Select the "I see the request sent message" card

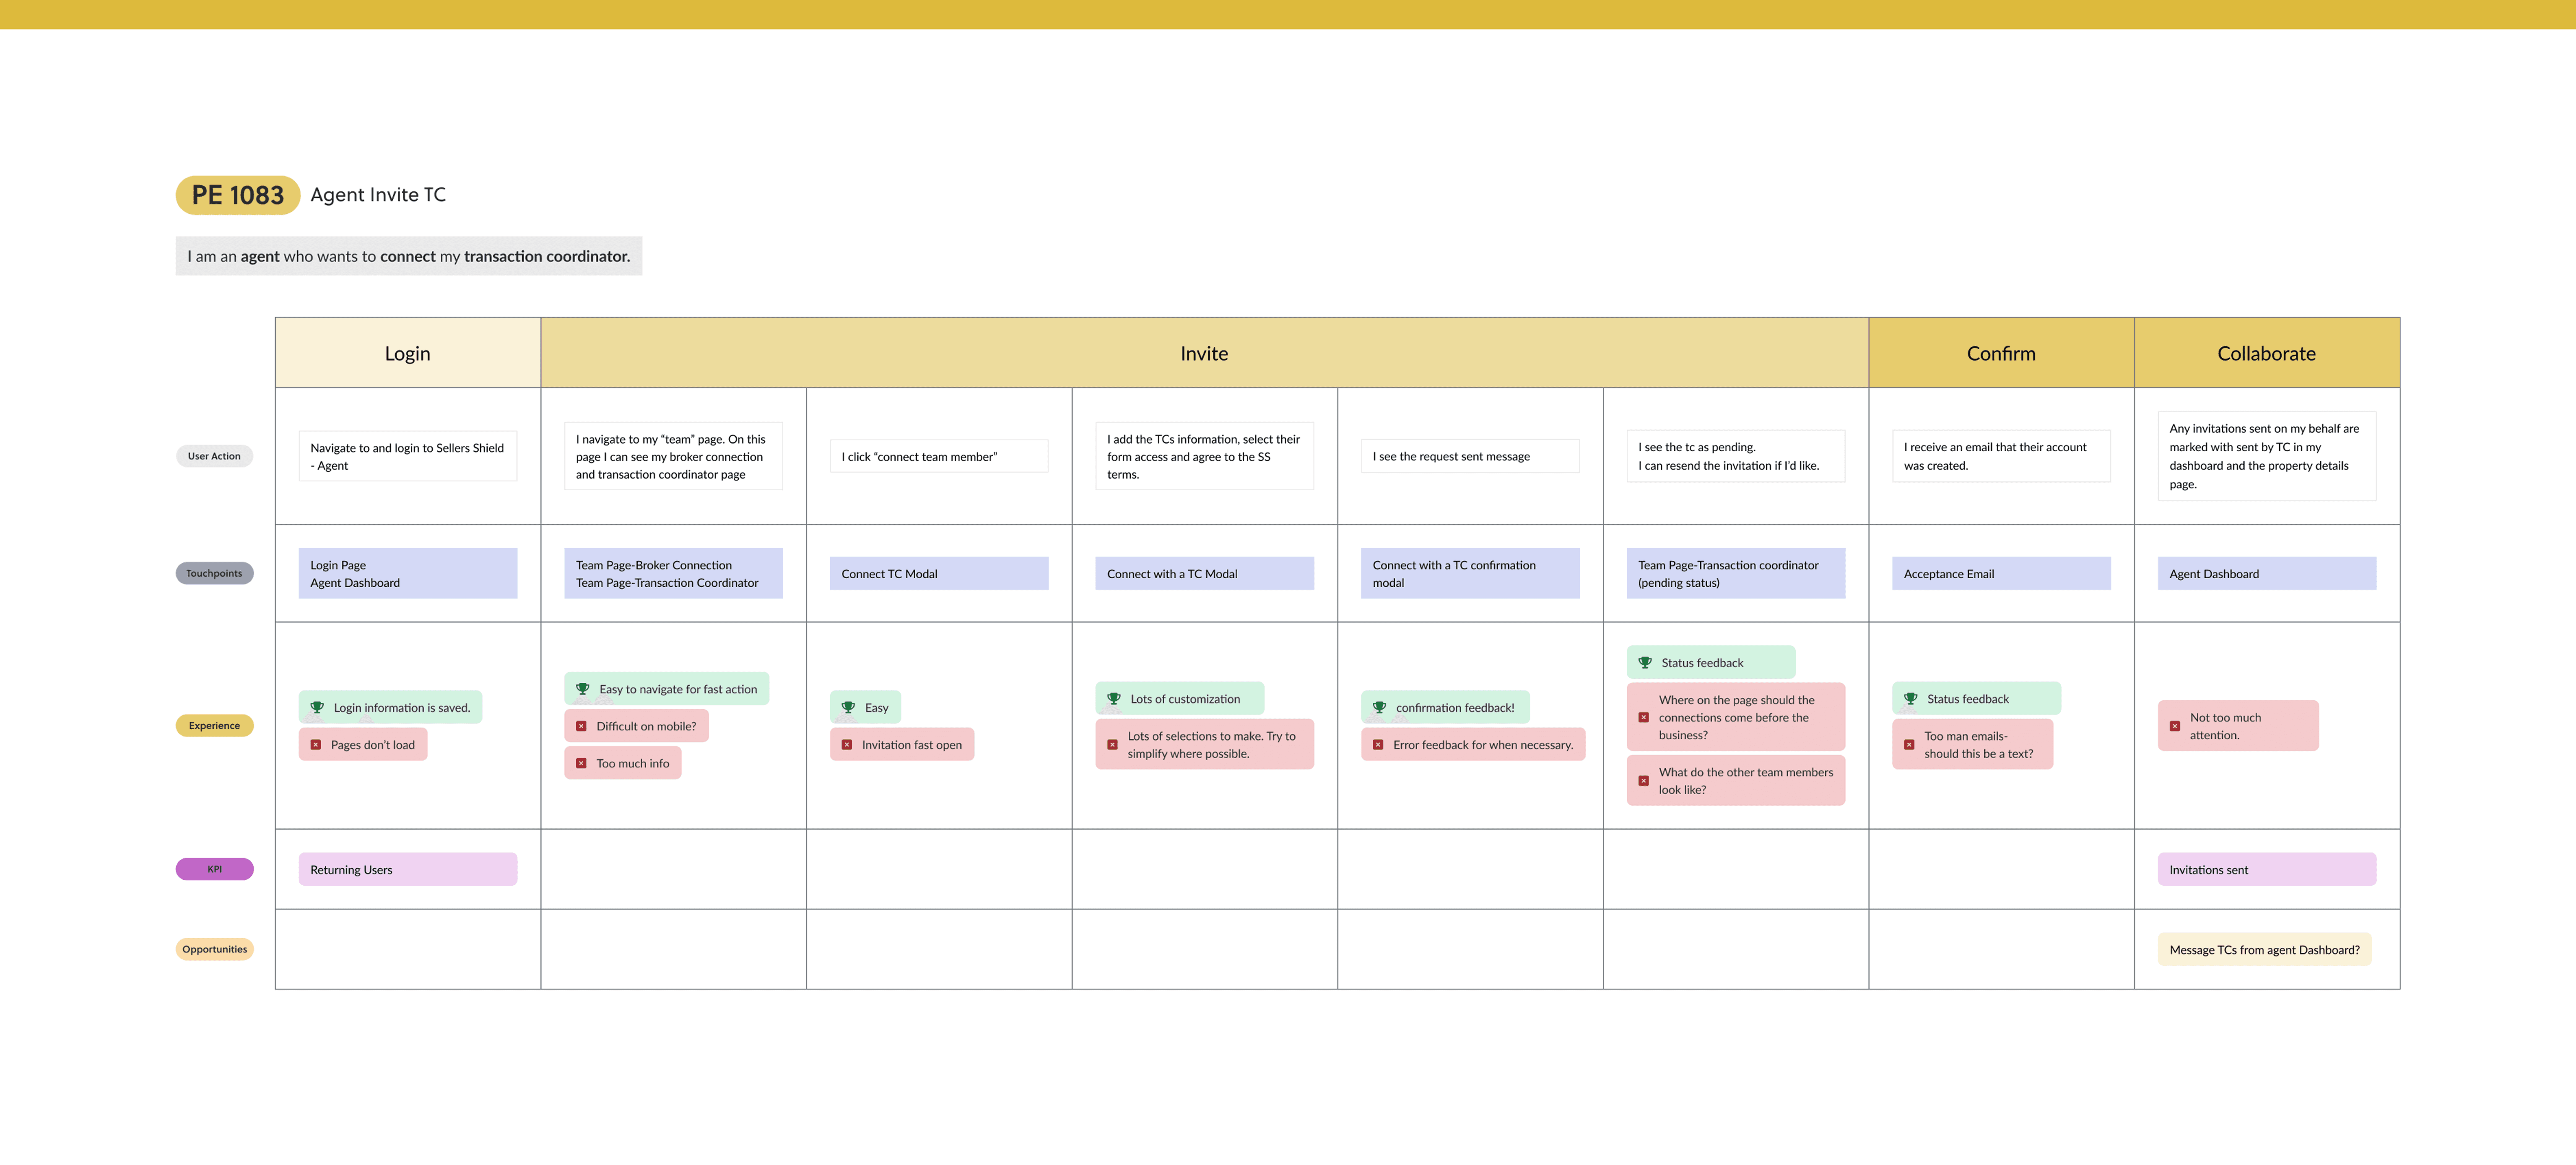[1470, 456]
